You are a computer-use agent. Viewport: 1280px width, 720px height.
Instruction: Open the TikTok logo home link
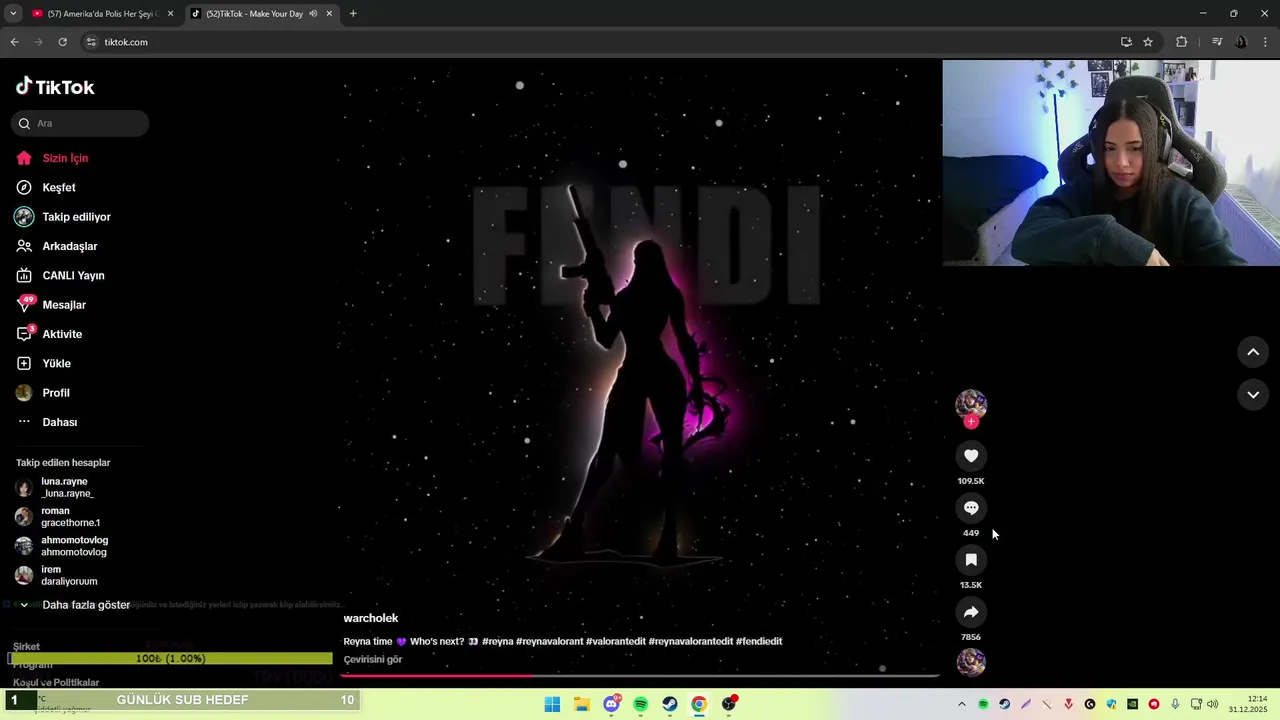(55, 87)
